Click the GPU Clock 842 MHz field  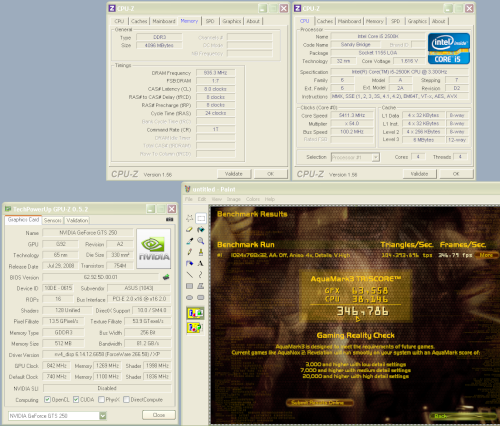(56, 366)
